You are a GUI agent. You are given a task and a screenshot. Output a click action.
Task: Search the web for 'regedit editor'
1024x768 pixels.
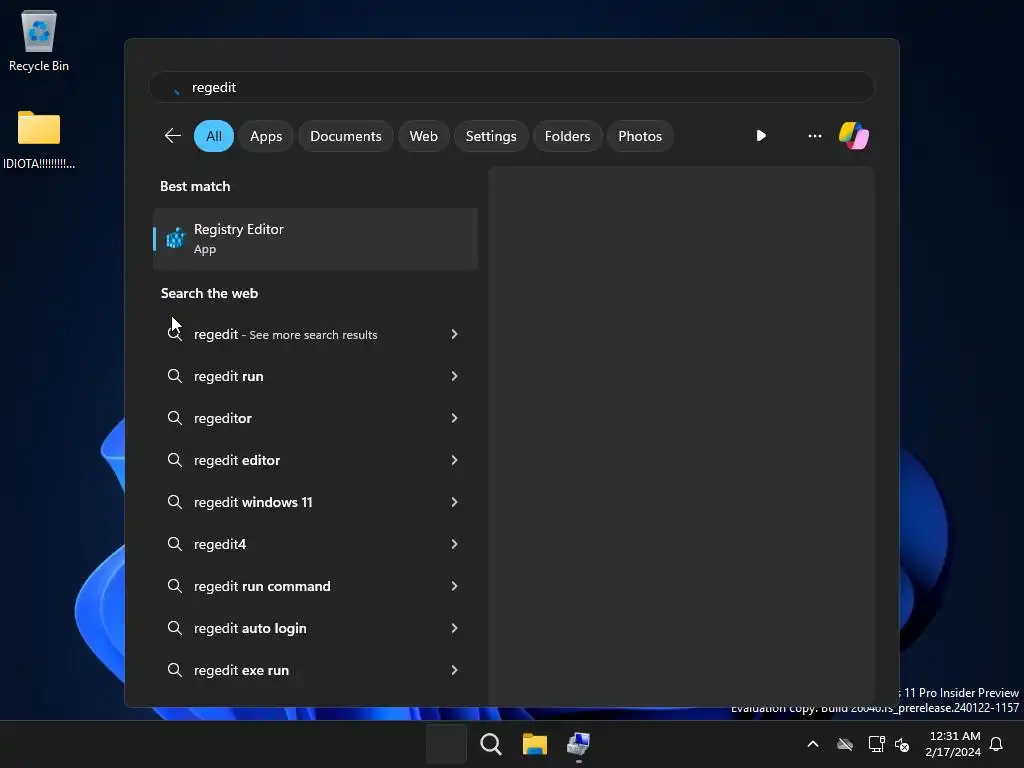coord(315,460)
